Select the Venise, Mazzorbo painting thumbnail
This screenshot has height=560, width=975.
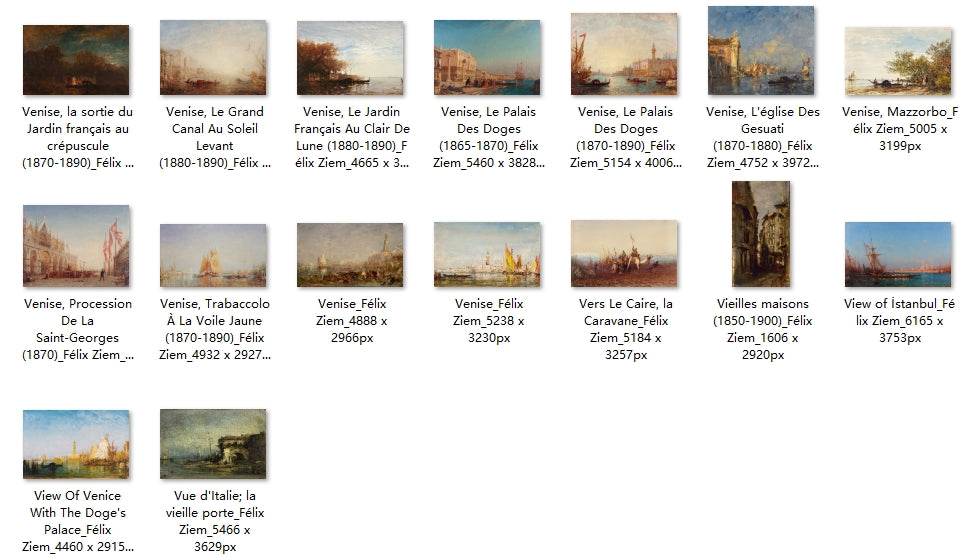pyautogui.click(x=898, y=61)
